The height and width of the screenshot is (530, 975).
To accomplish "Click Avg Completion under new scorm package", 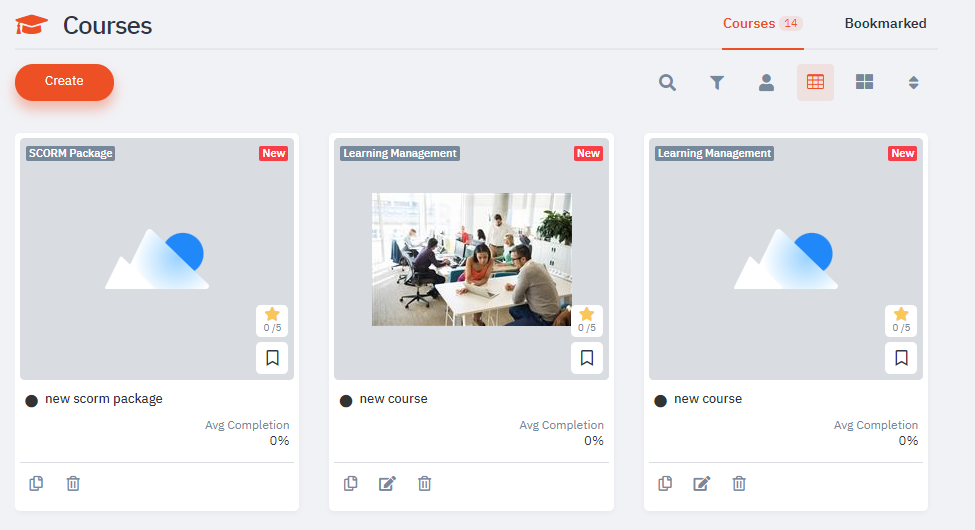I will 247,425.
